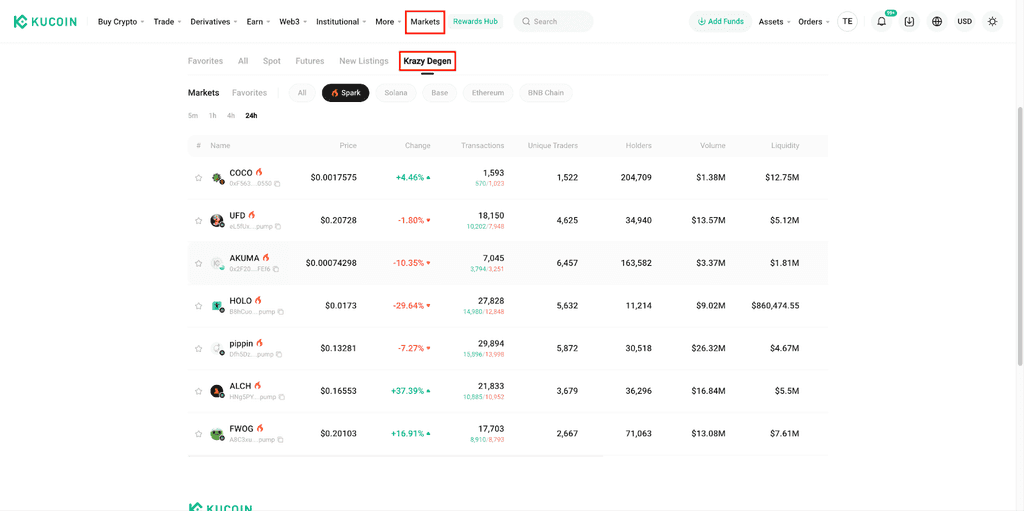
Task: Copy pippin contract address
Action: [279, 354]
